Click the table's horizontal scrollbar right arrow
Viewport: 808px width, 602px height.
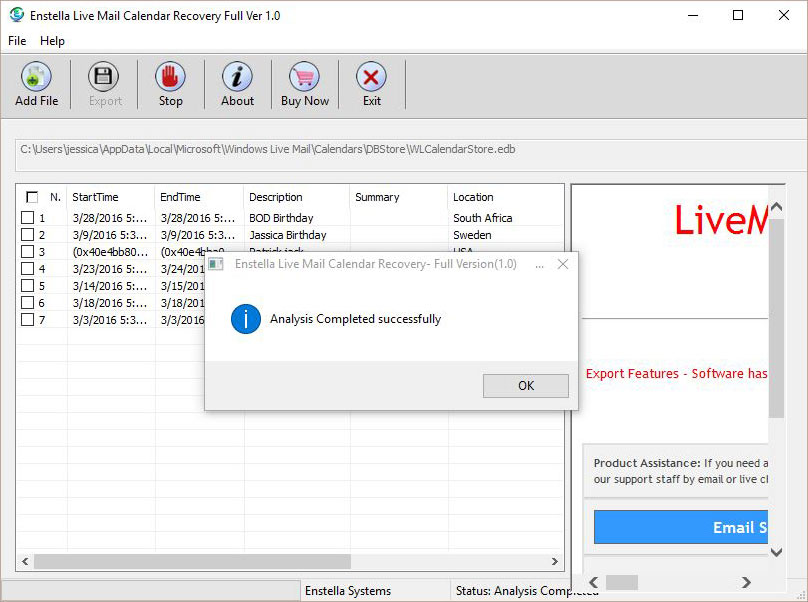pyautogui.click(x=555, y=562)
